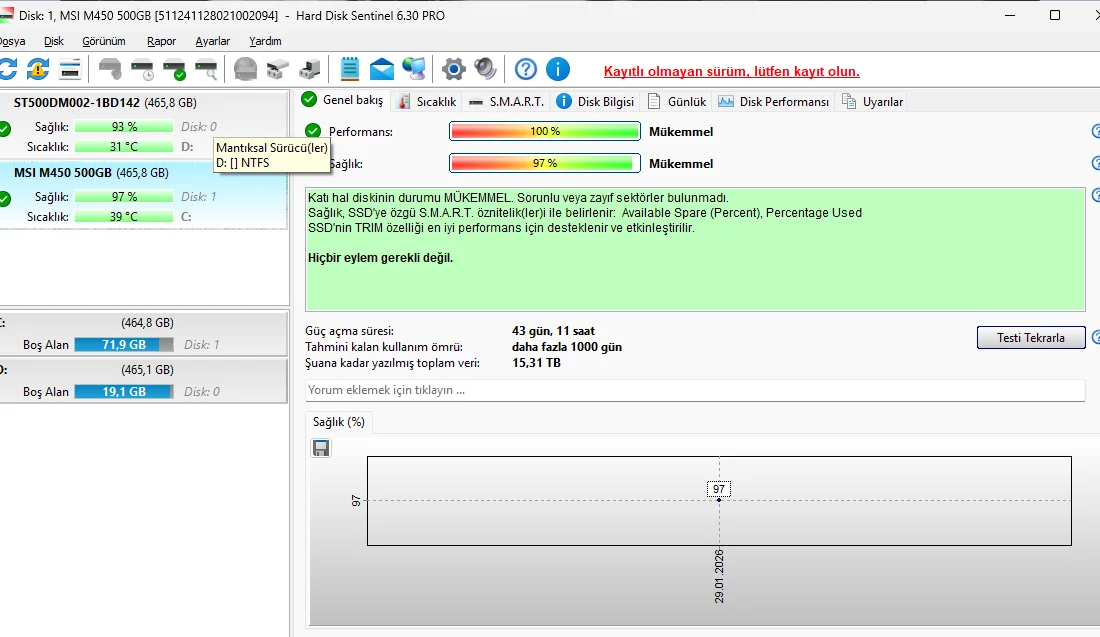Click the help icon beside Performans bar
Screen dimensions: 1100x637
coord(1096,131)
